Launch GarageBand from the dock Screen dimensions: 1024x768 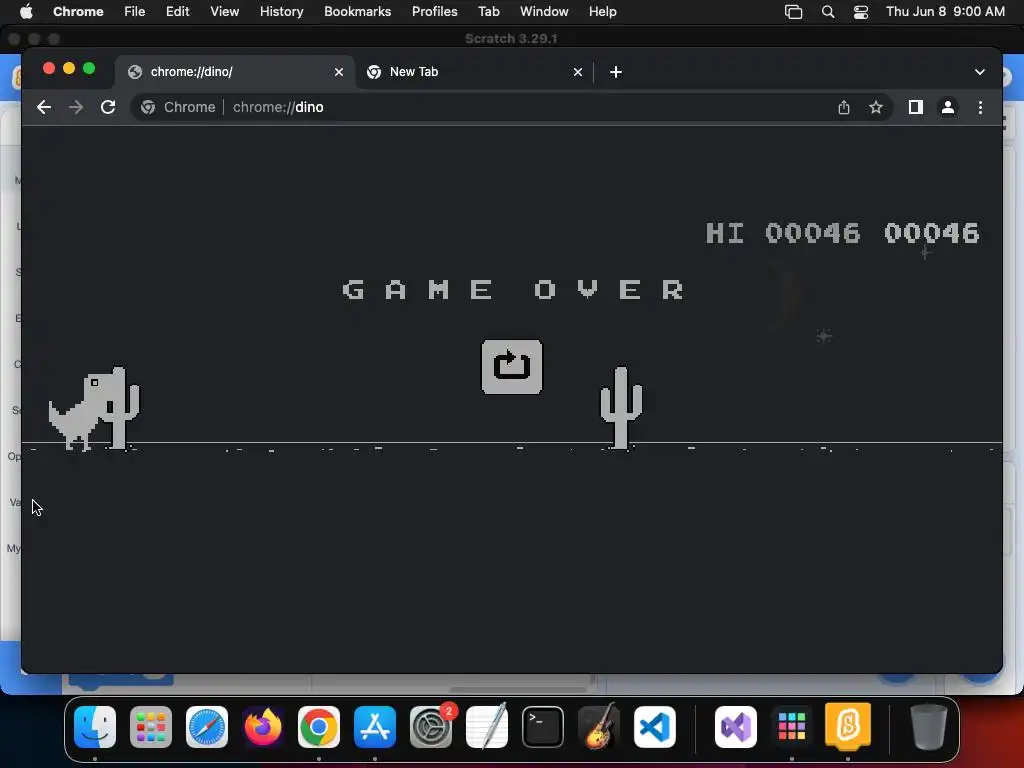click(x=599, y=727)
